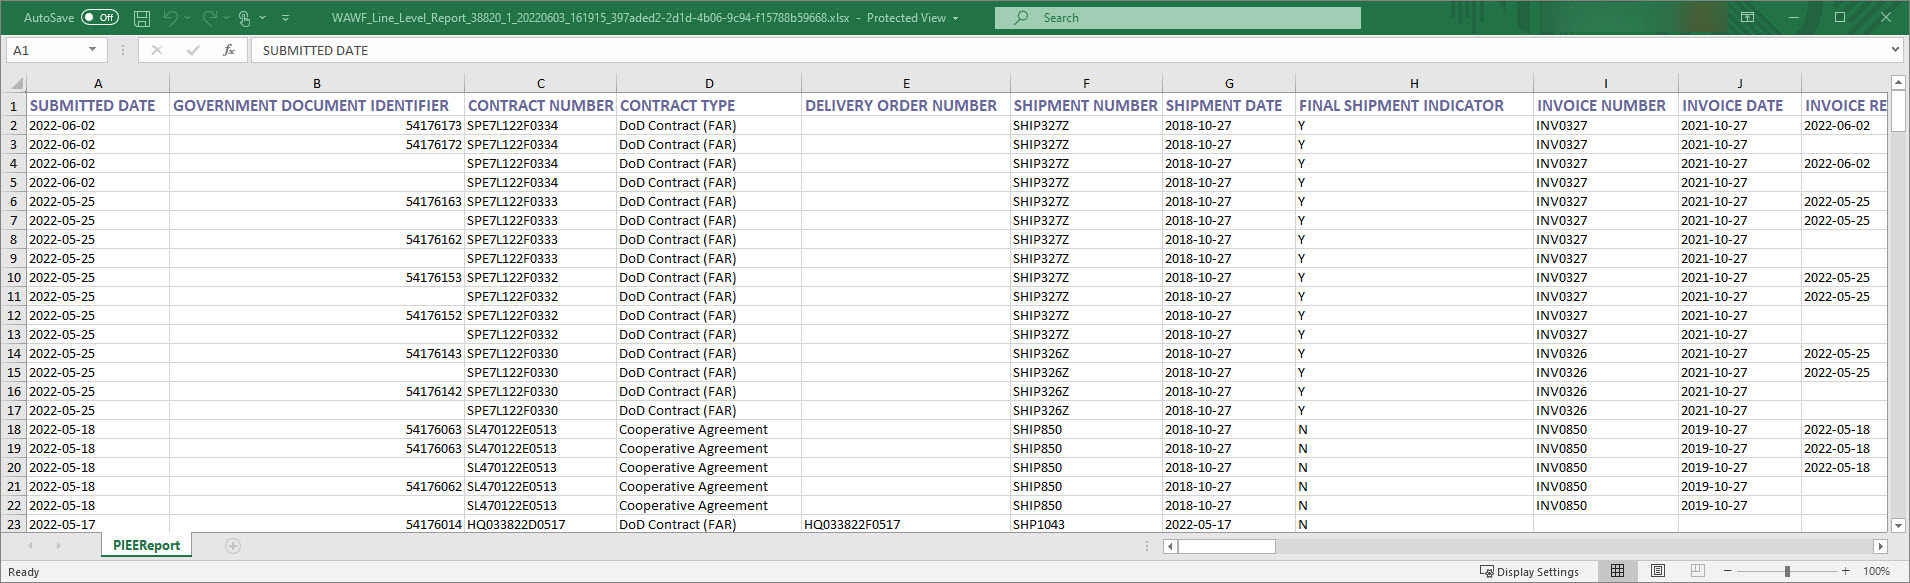Open Customize Quick Access Toolbar dropdown
This screenshot has width=1910, height=583.
[285, 18]
